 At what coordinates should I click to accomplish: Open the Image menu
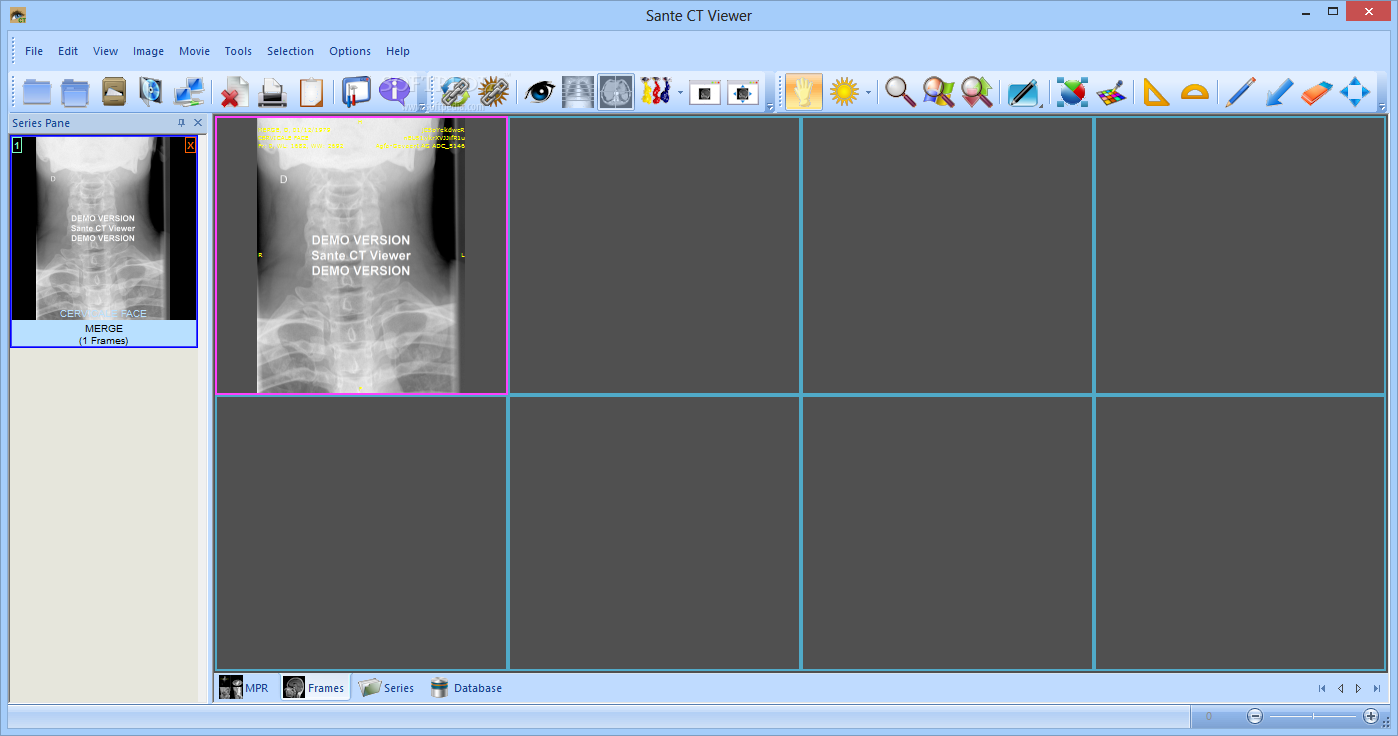[x=148, y=51]
